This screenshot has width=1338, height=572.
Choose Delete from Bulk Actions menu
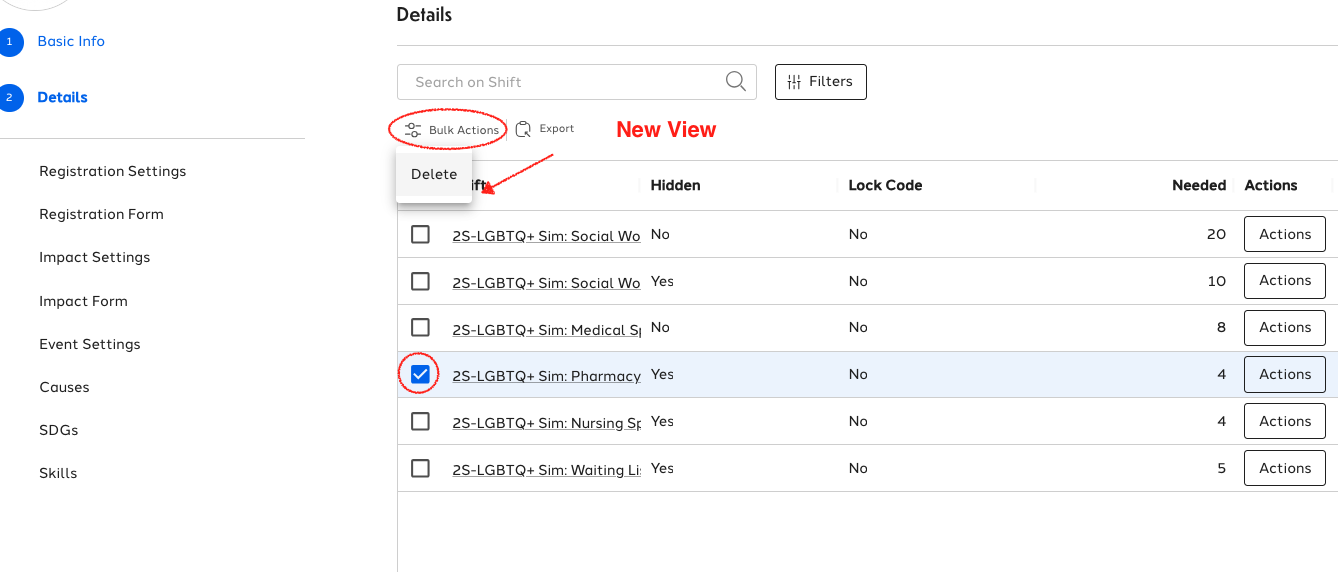click(x=434, y=174)
